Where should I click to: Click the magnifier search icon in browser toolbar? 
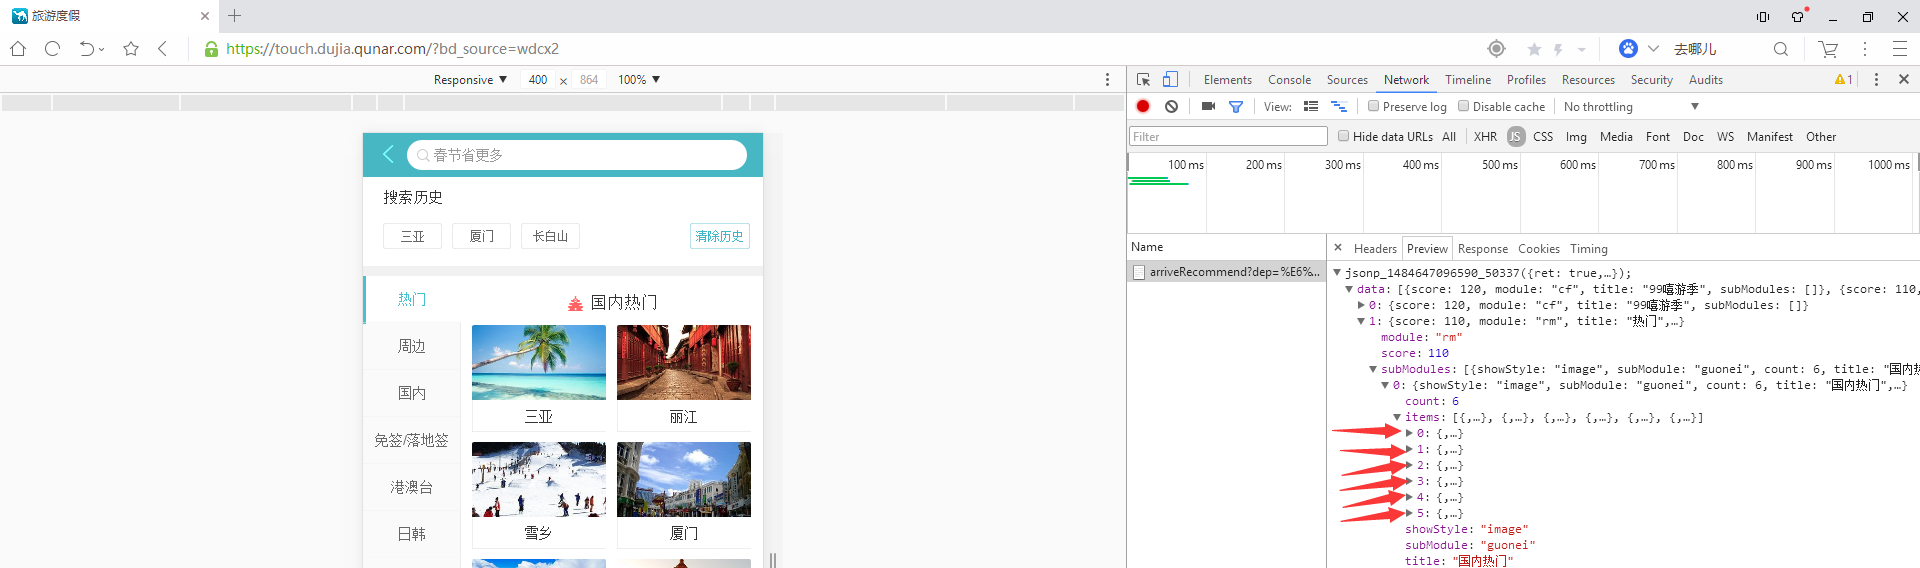[1781, 48]
